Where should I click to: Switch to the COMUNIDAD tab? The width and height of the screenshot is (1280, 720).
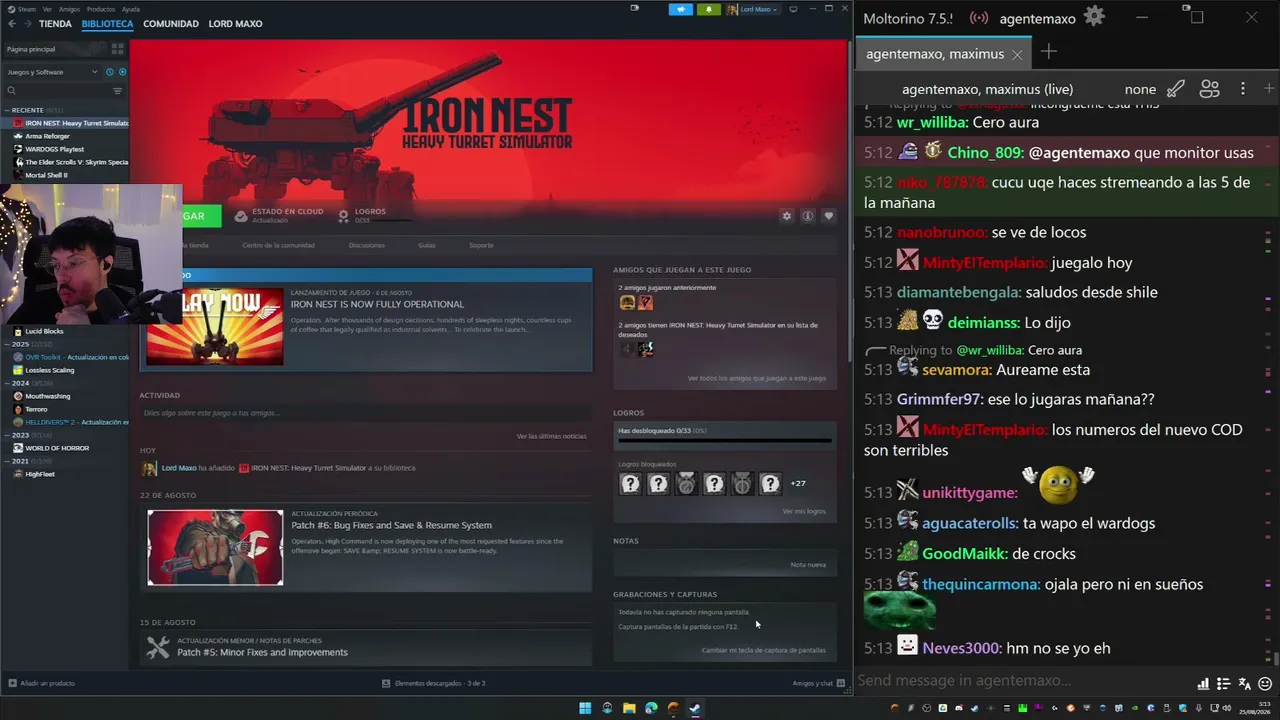[171, 23]
